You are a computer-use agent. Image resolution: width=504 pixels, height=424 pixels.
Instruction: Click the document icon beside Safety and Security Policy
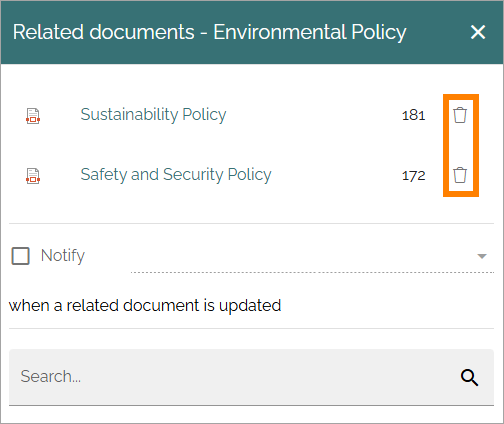pos(33,176)
